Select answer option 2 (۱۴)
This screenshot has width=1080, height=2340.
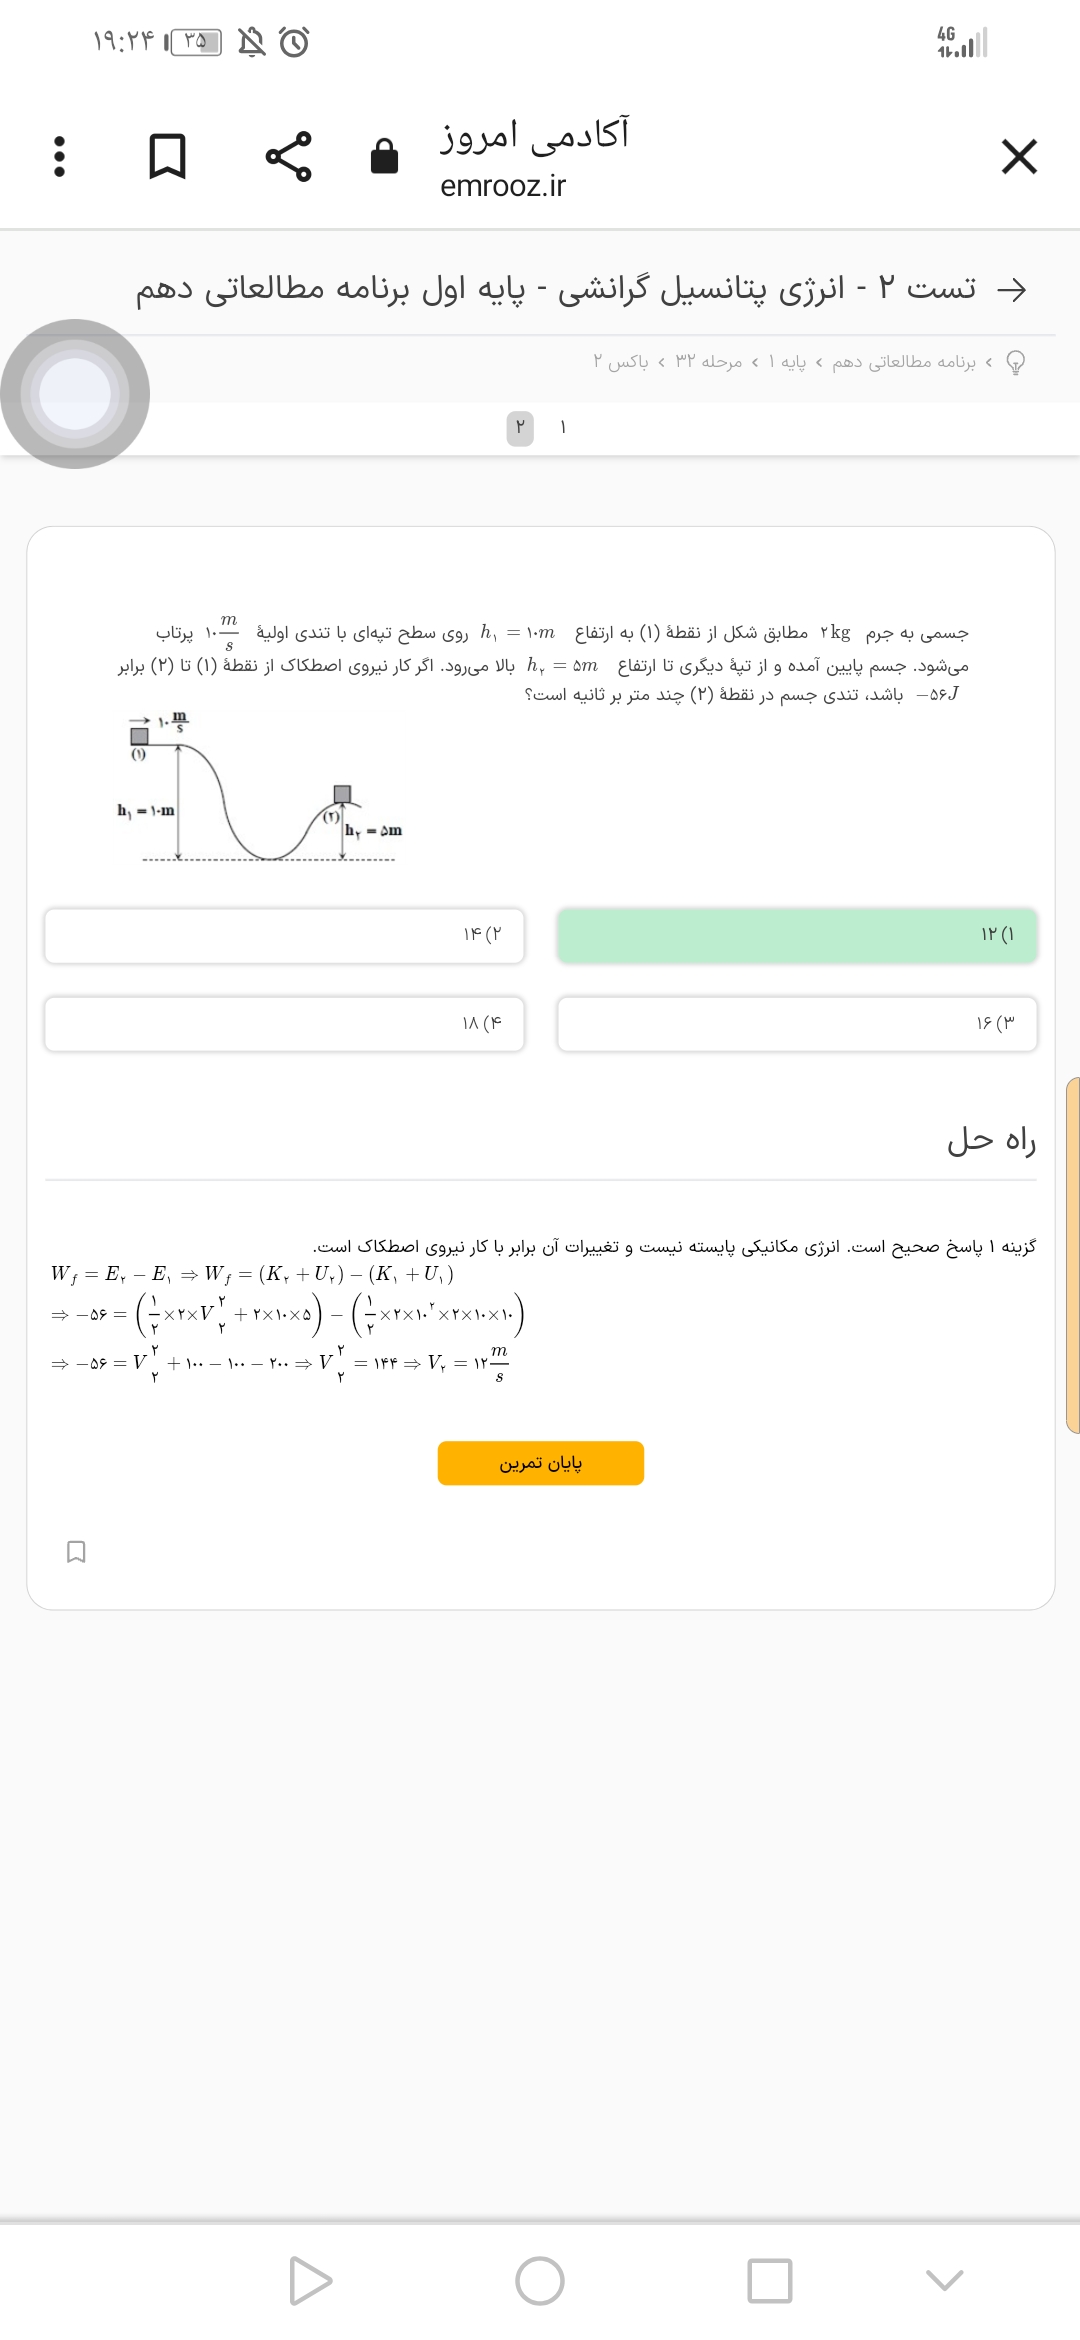point(284,935)
